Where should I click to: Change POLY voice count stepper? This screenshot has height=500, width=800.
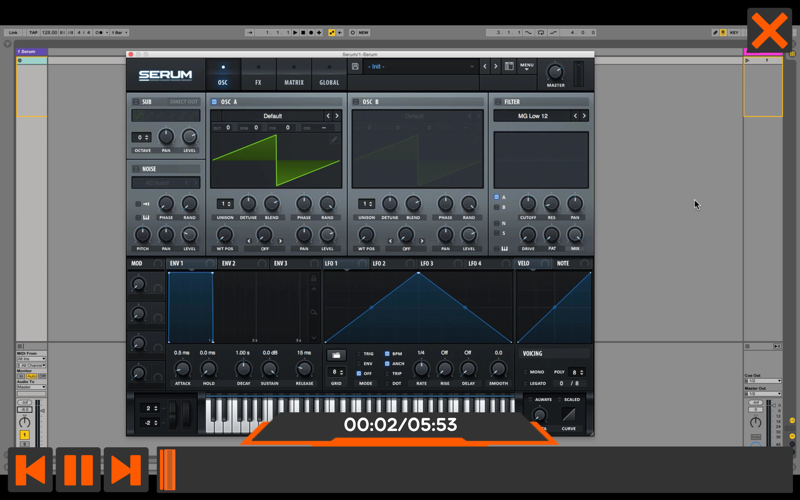tap(577, 372)
